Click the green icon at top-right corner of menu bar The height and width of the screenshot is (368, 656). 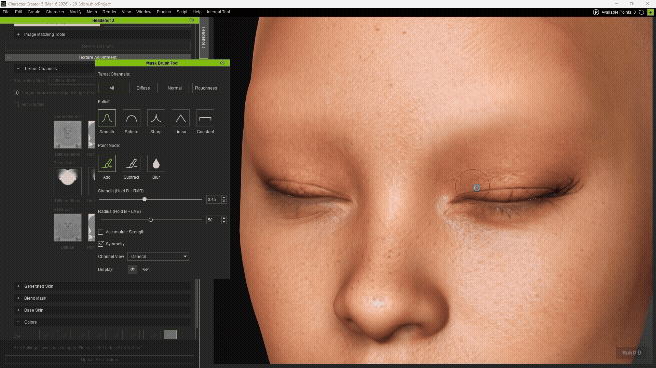tap(650, 12)
